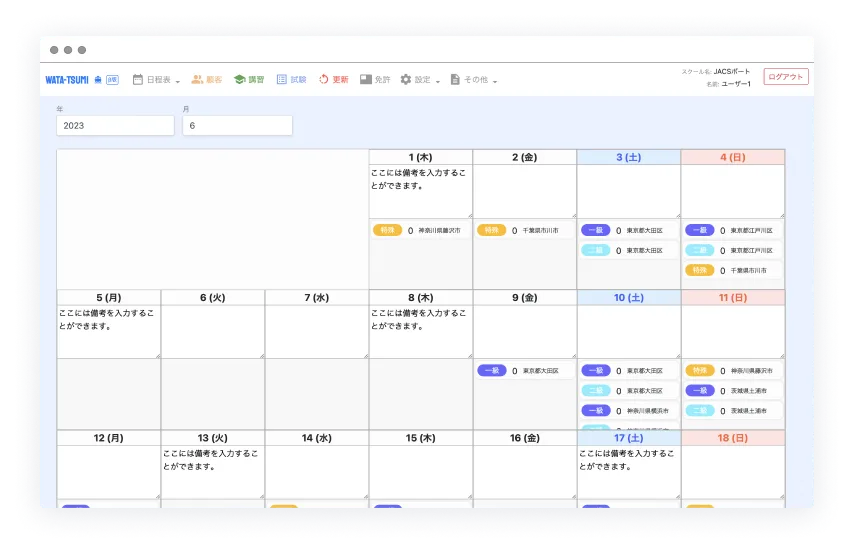
Task: Open the 免許 license card icon
Action: (x=366, y=80)
